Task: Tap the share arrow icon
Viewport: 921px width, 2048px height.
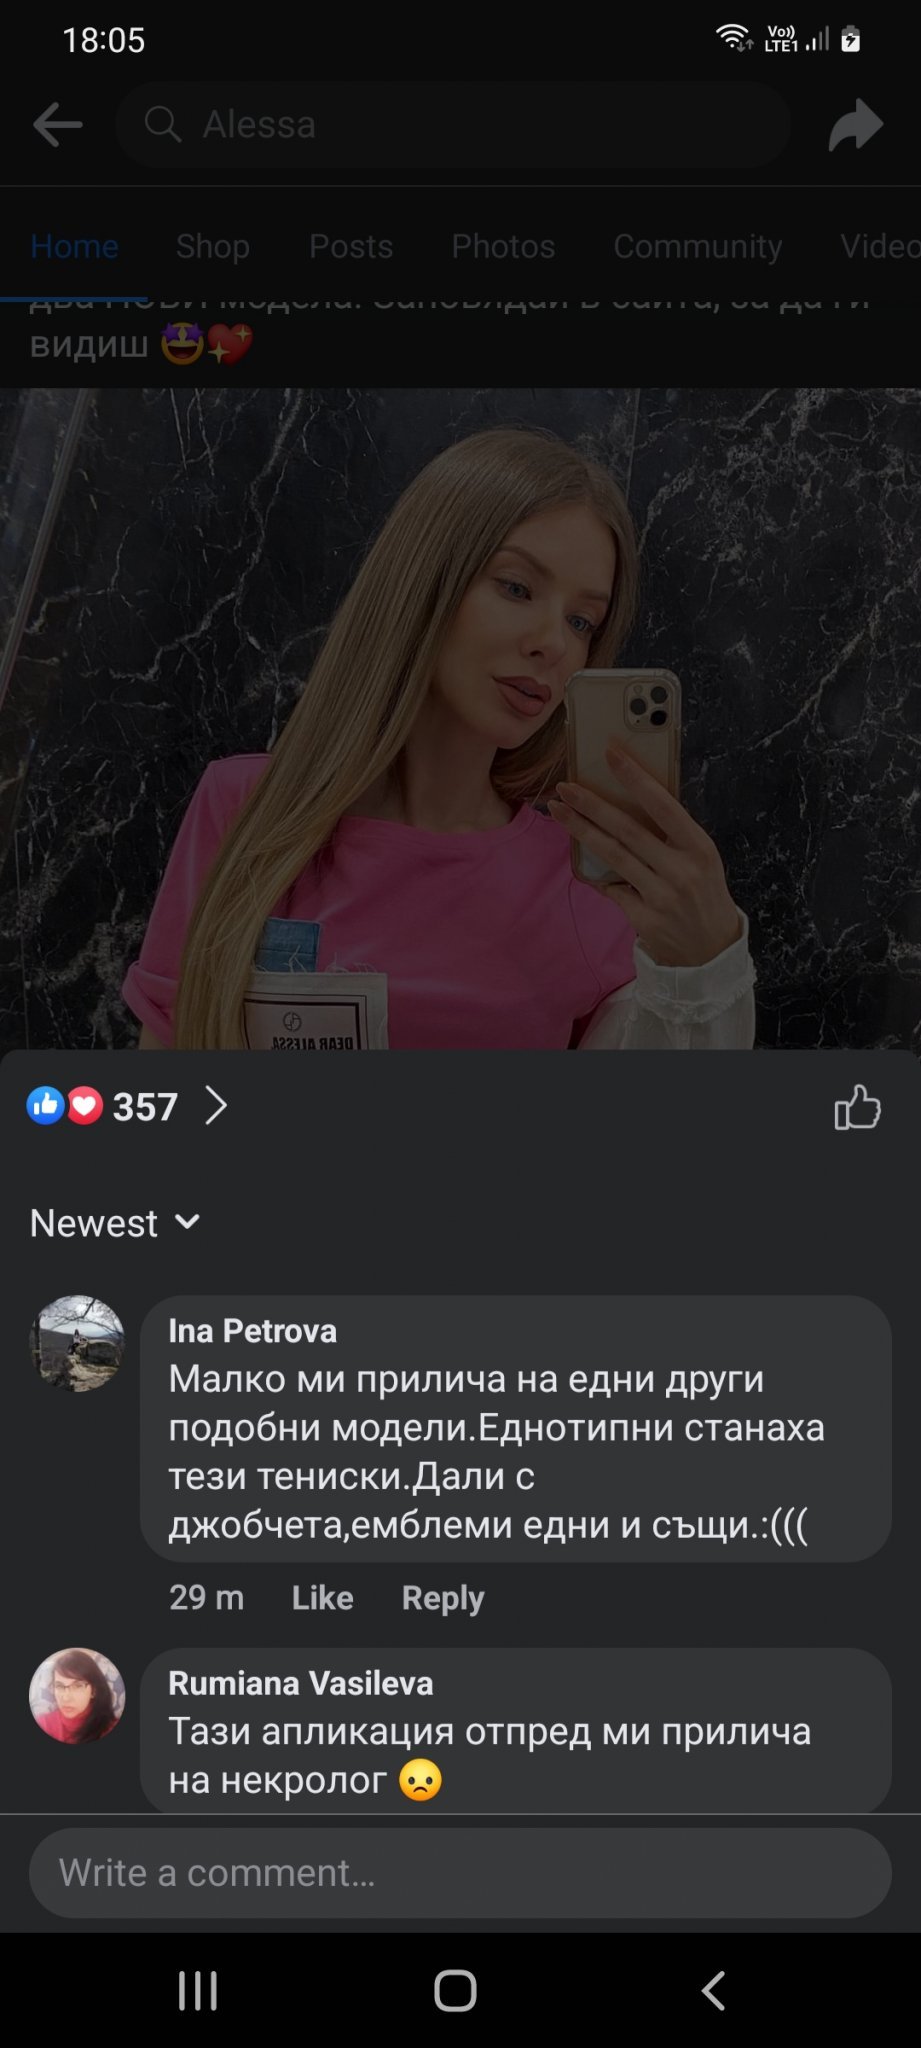Action: click(856, 125)
